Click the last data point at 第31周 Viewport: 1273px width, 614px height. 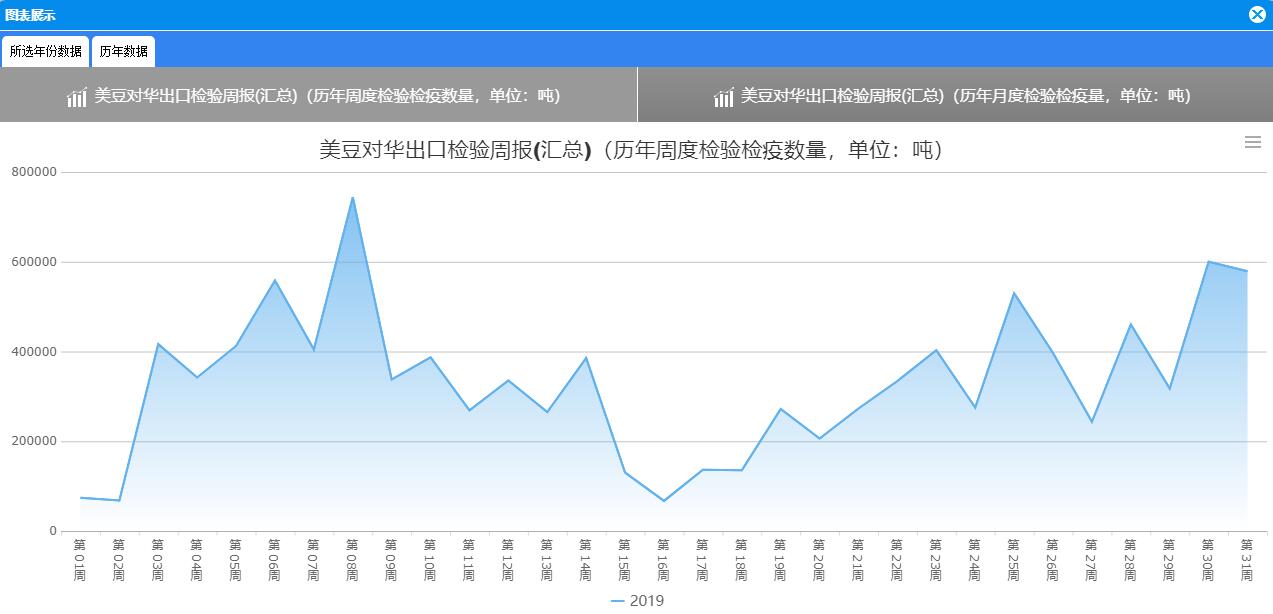pyautogui.click(x=1247, y=271)
